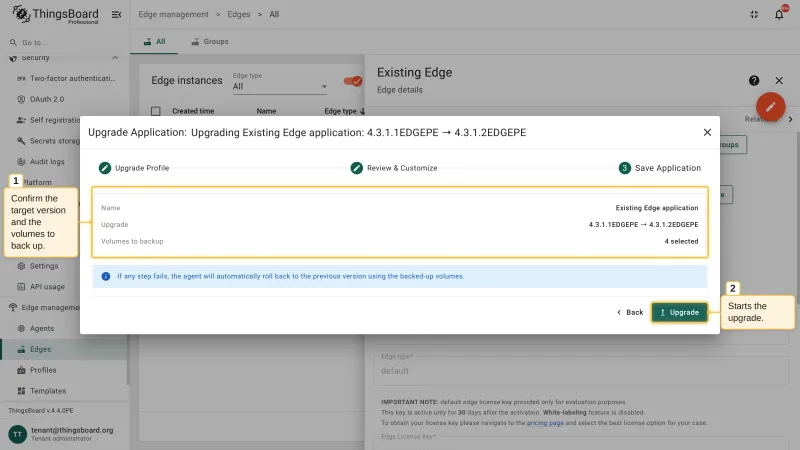Toggle the Edge instances switch
This screenshot has height=450, width=800.
tap(352, 81)
